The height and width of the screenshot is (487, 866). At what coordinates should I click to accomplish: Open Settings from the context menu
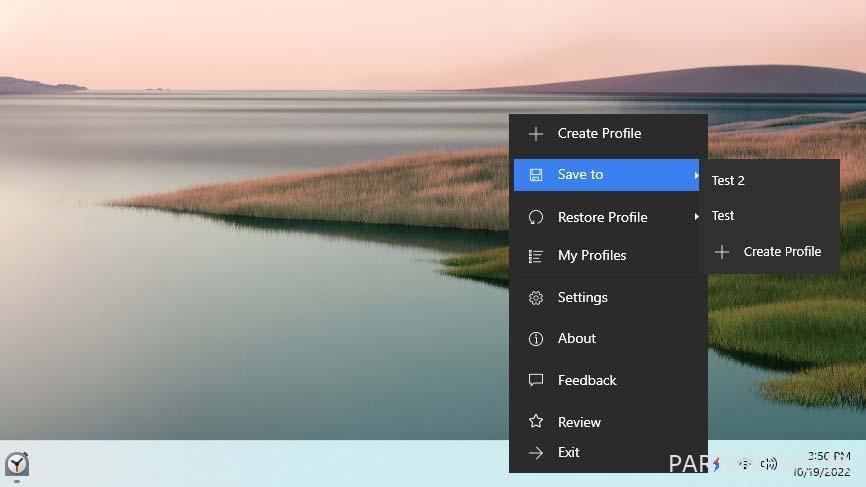[x=608, y=298]
